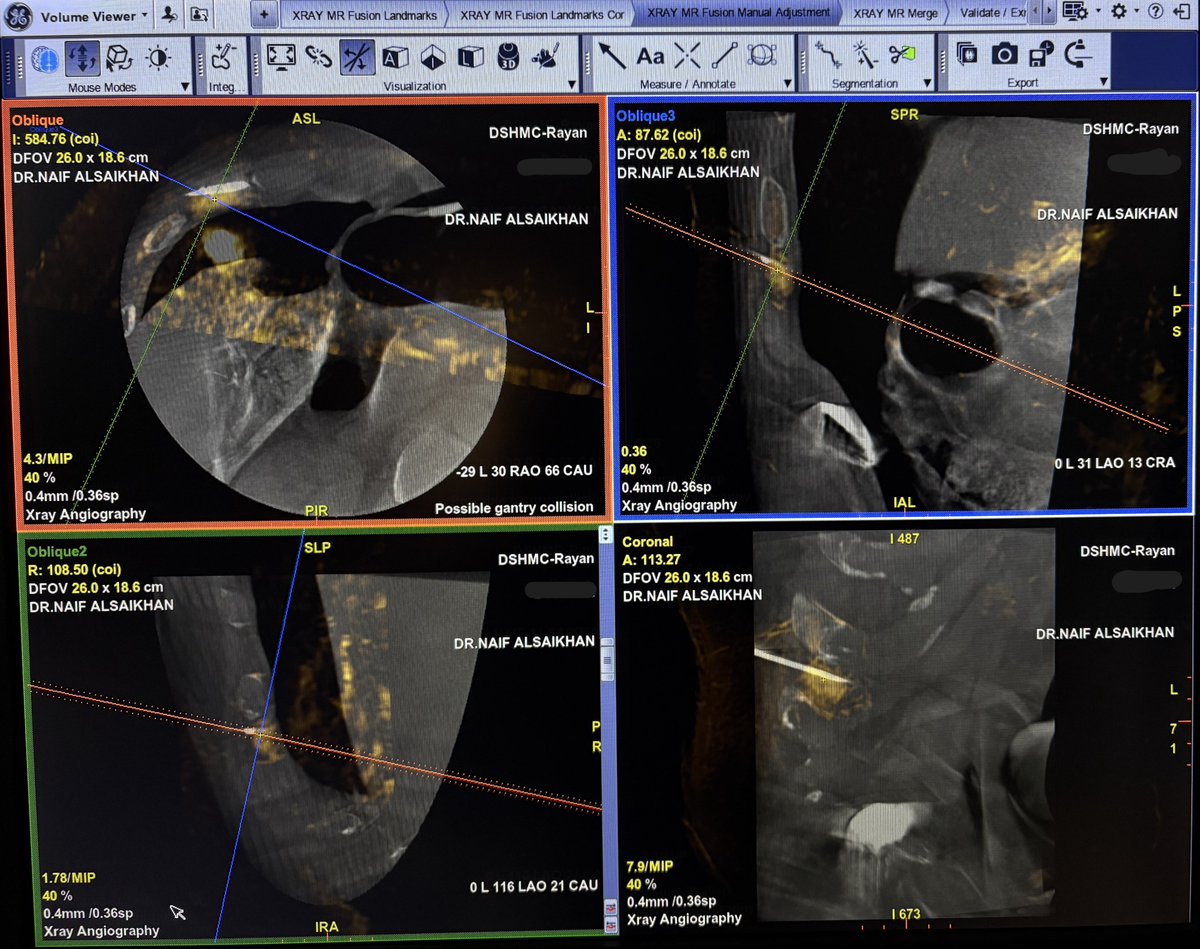Viewport: 1200px width, 949px height.
Task: Select the vessel path tracing segmentation tool
Action: click(827, 54)
